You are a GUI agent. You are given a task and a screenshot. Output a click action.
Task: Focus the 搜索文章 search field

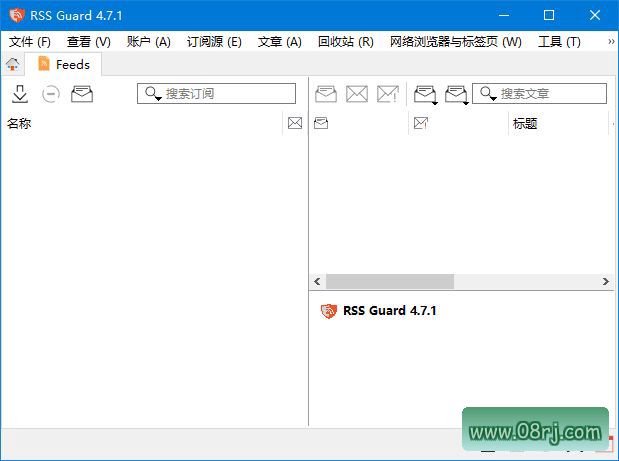[x=539, y=94]
